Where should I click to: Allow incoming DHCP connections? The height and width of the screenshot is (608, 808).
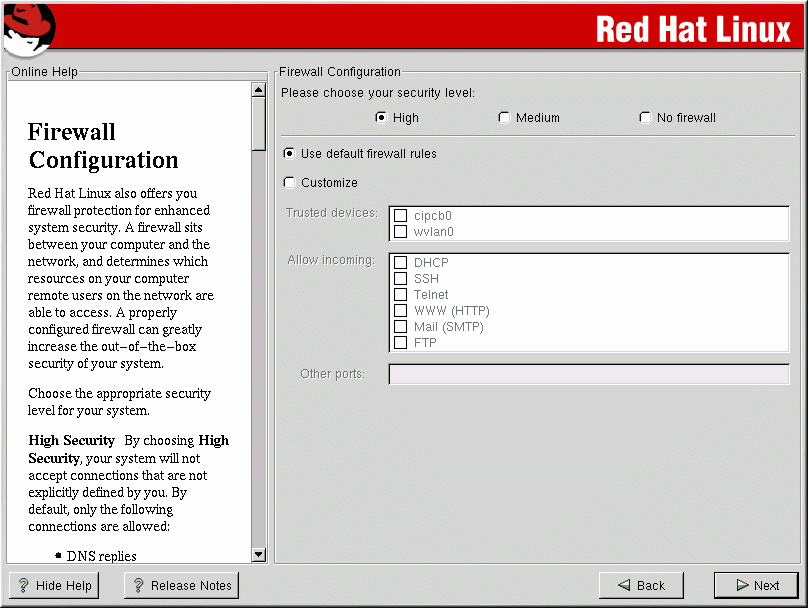pyautogui.click(x=401, y=263)
